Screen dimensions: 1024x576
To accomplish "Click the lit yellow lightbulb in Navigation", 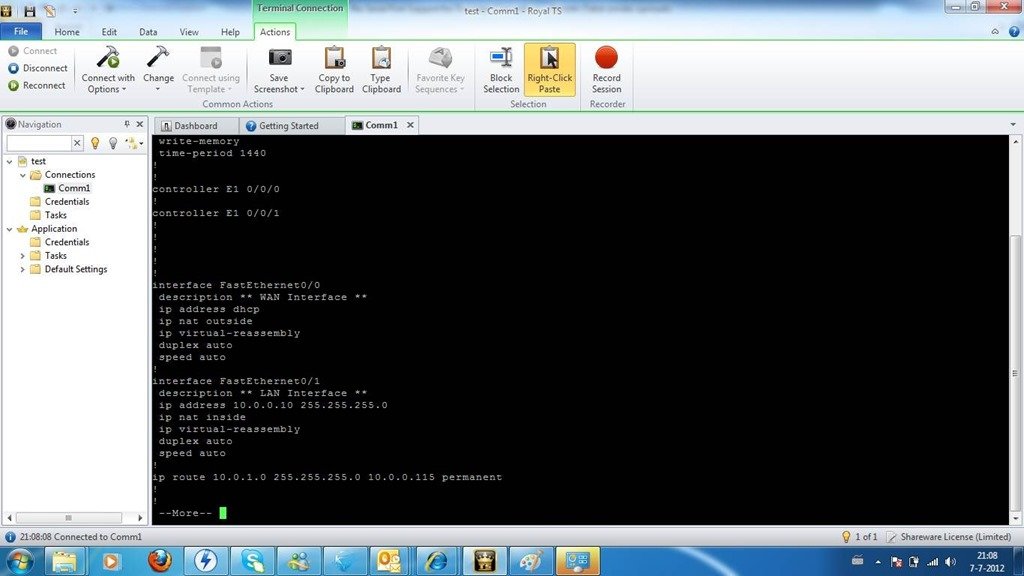I will 95,143.
